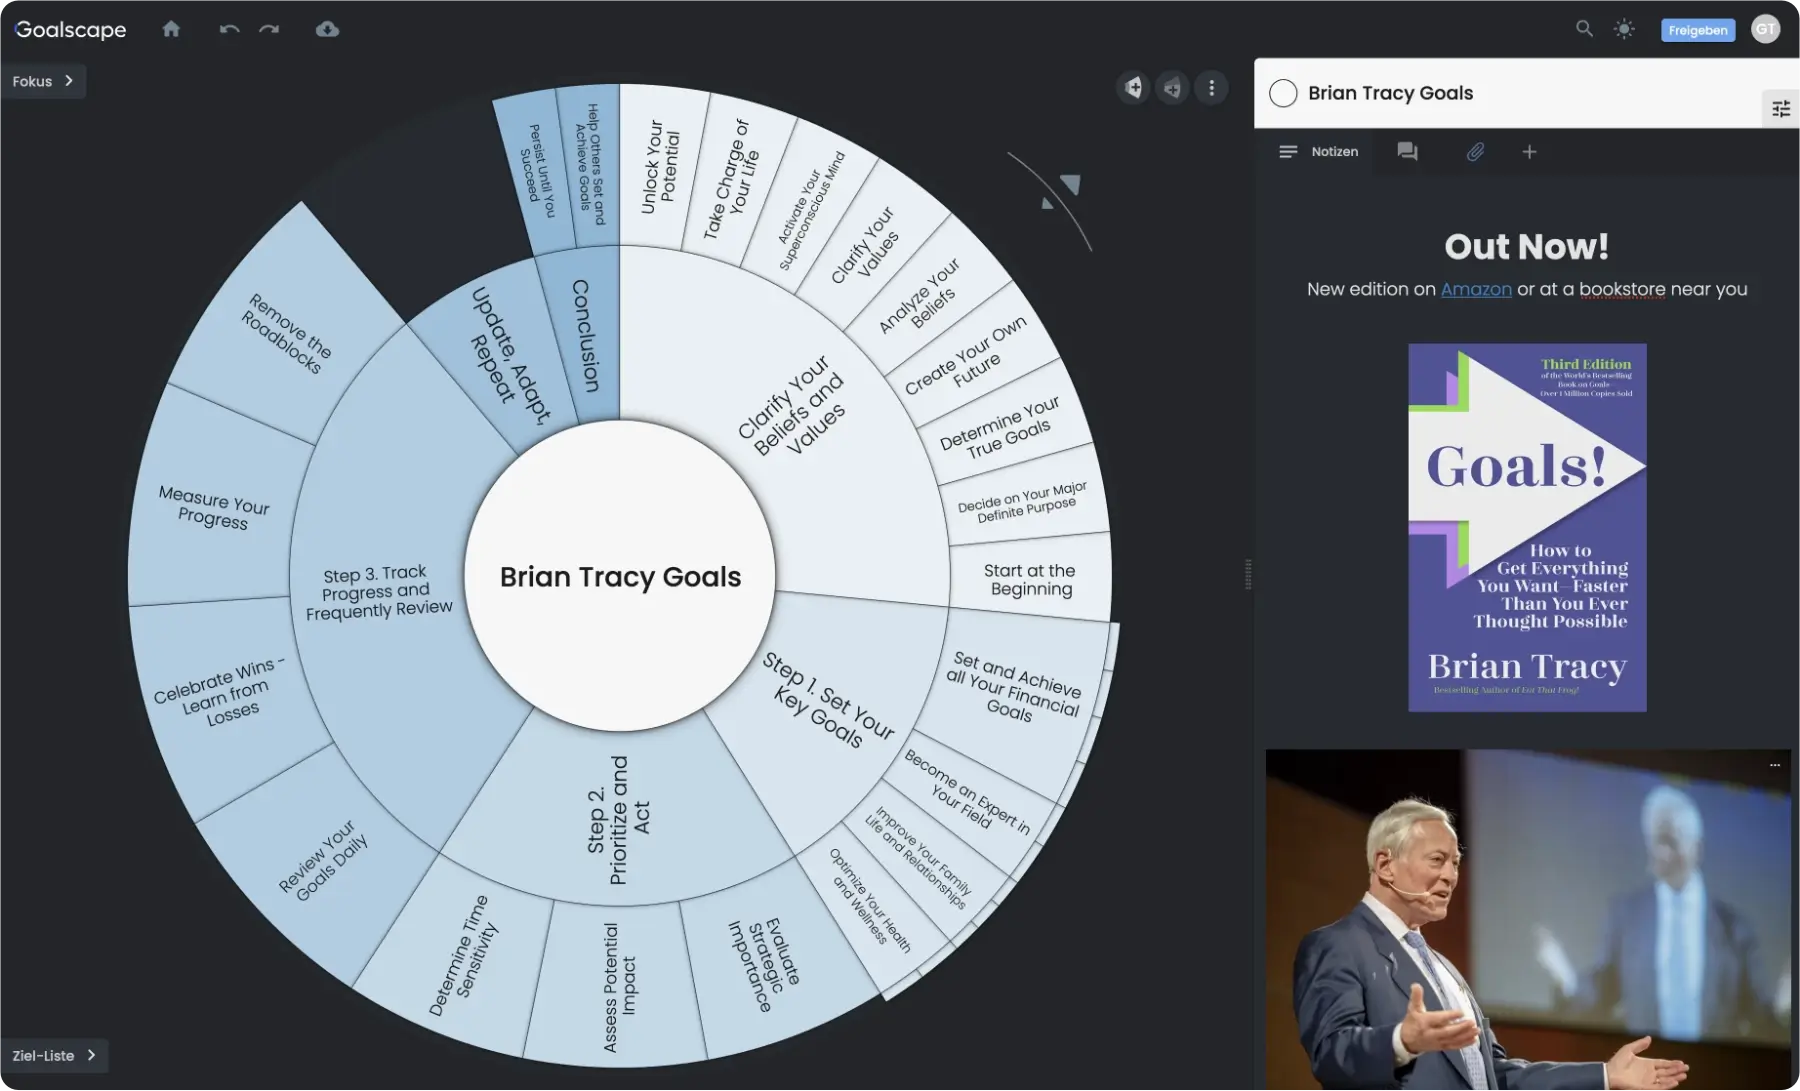The width and height of the screenshot is (1800, 1091).
Task: Open the paperclip attachments tab
Action: pyautogui.click(x=1475, y=152)
